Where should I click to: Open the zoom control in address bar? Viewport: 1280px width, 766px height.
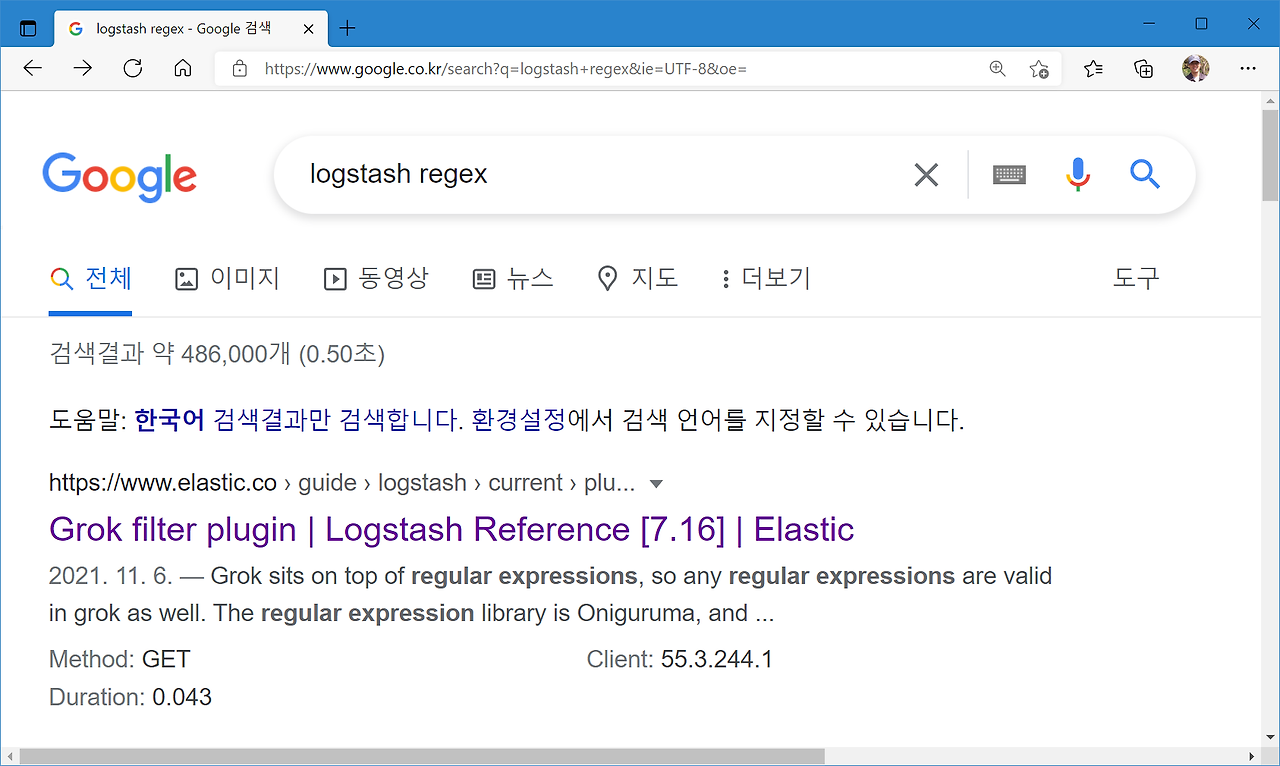point(997,68)
